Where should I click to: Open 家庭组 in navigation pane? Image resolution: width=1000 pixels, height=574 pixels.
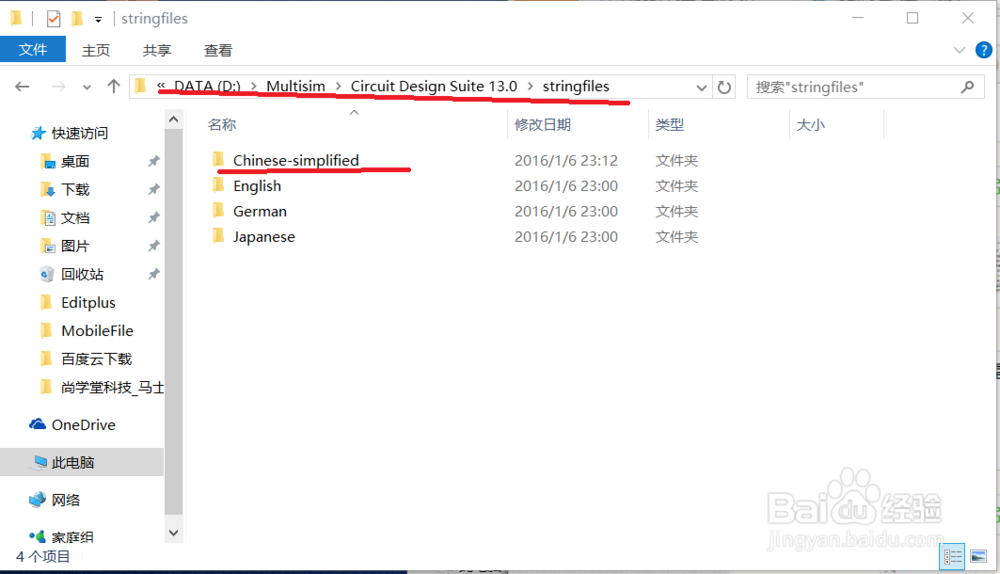[x=72, y=537]
